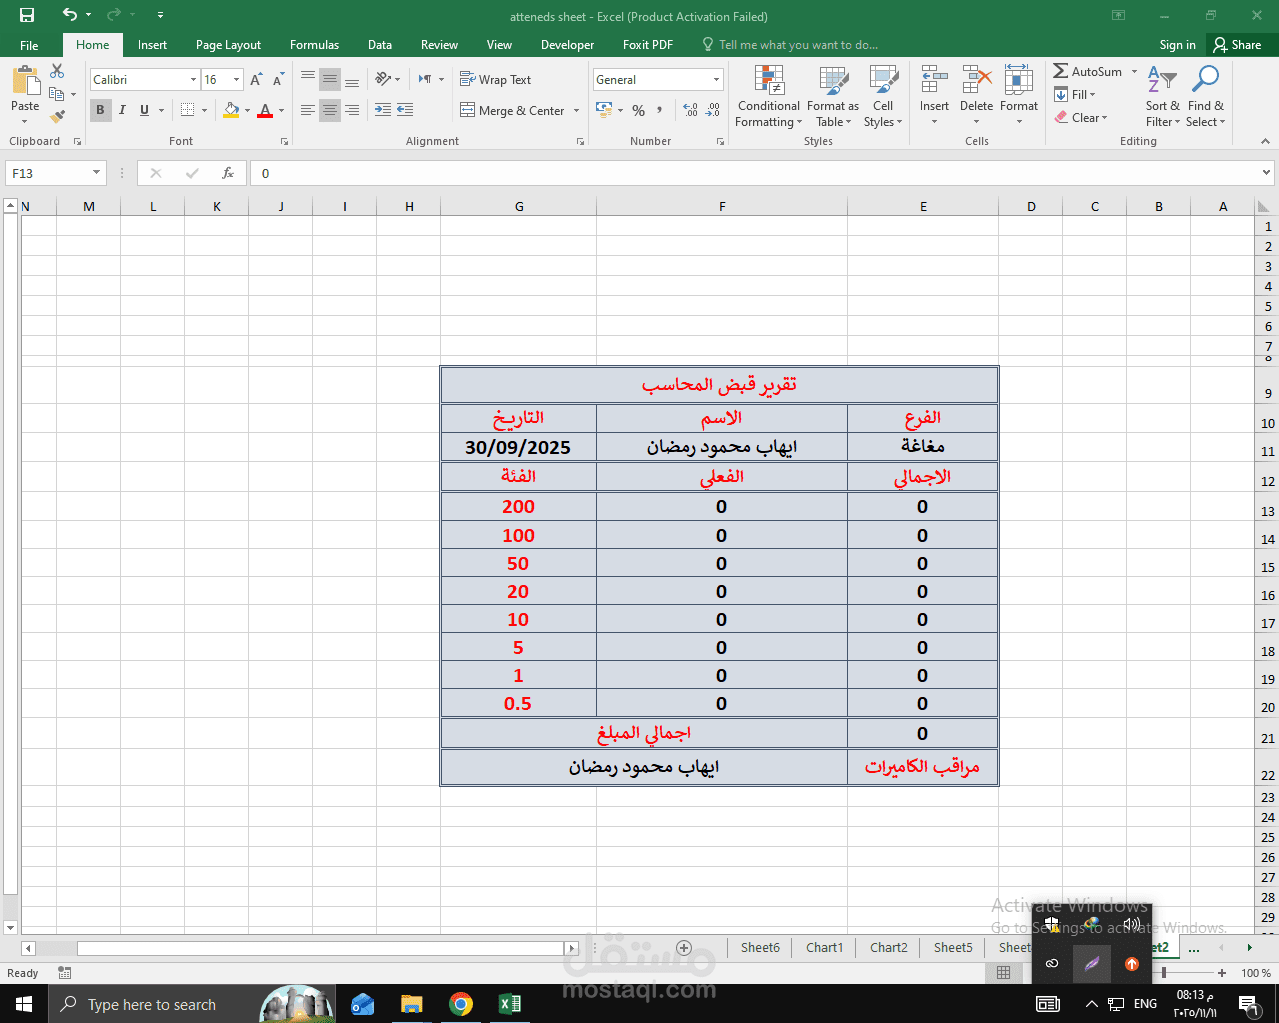Toggle Bold formatting

coord(100,110)
